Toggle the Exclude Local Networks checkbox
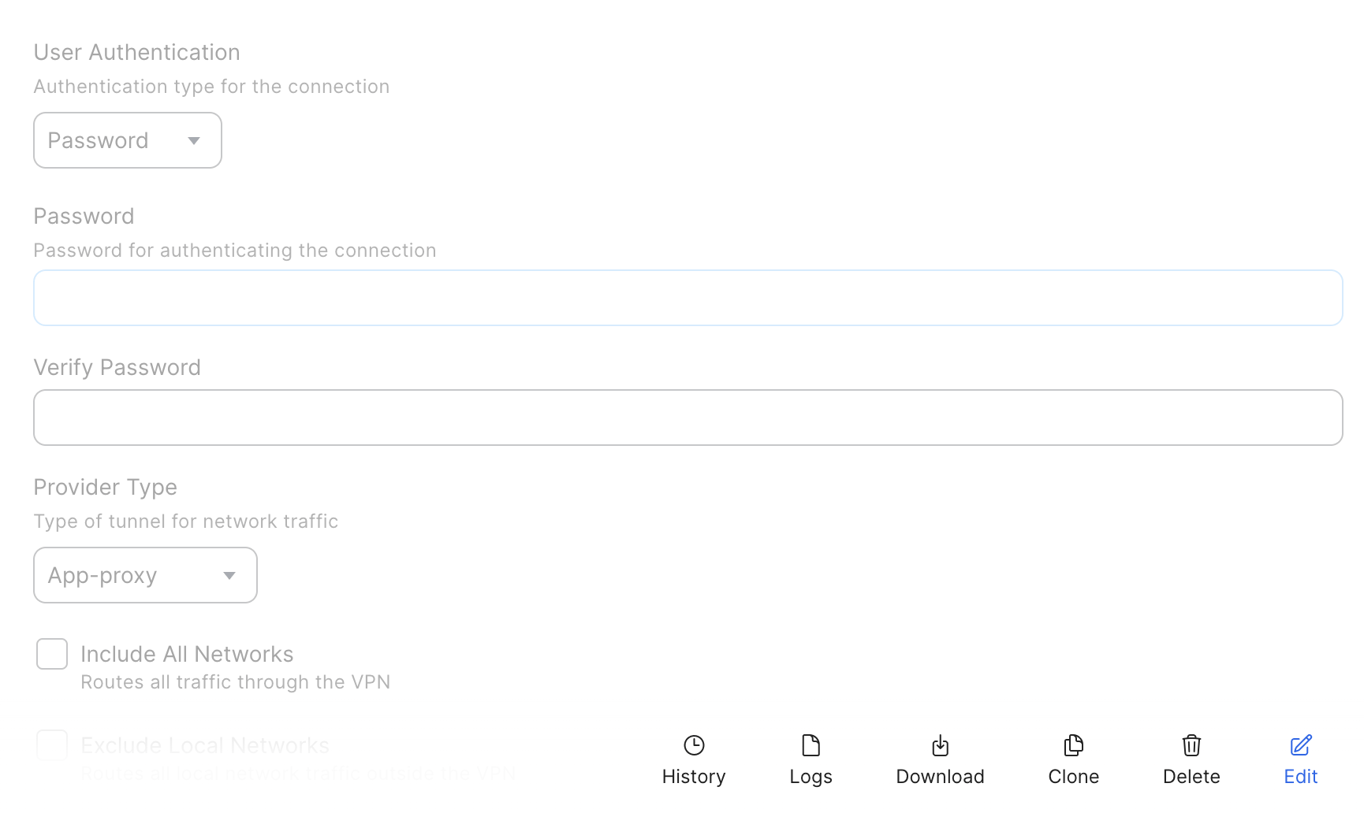The height and width of the screenshot is (813, 1364). (x=52, y=745)
